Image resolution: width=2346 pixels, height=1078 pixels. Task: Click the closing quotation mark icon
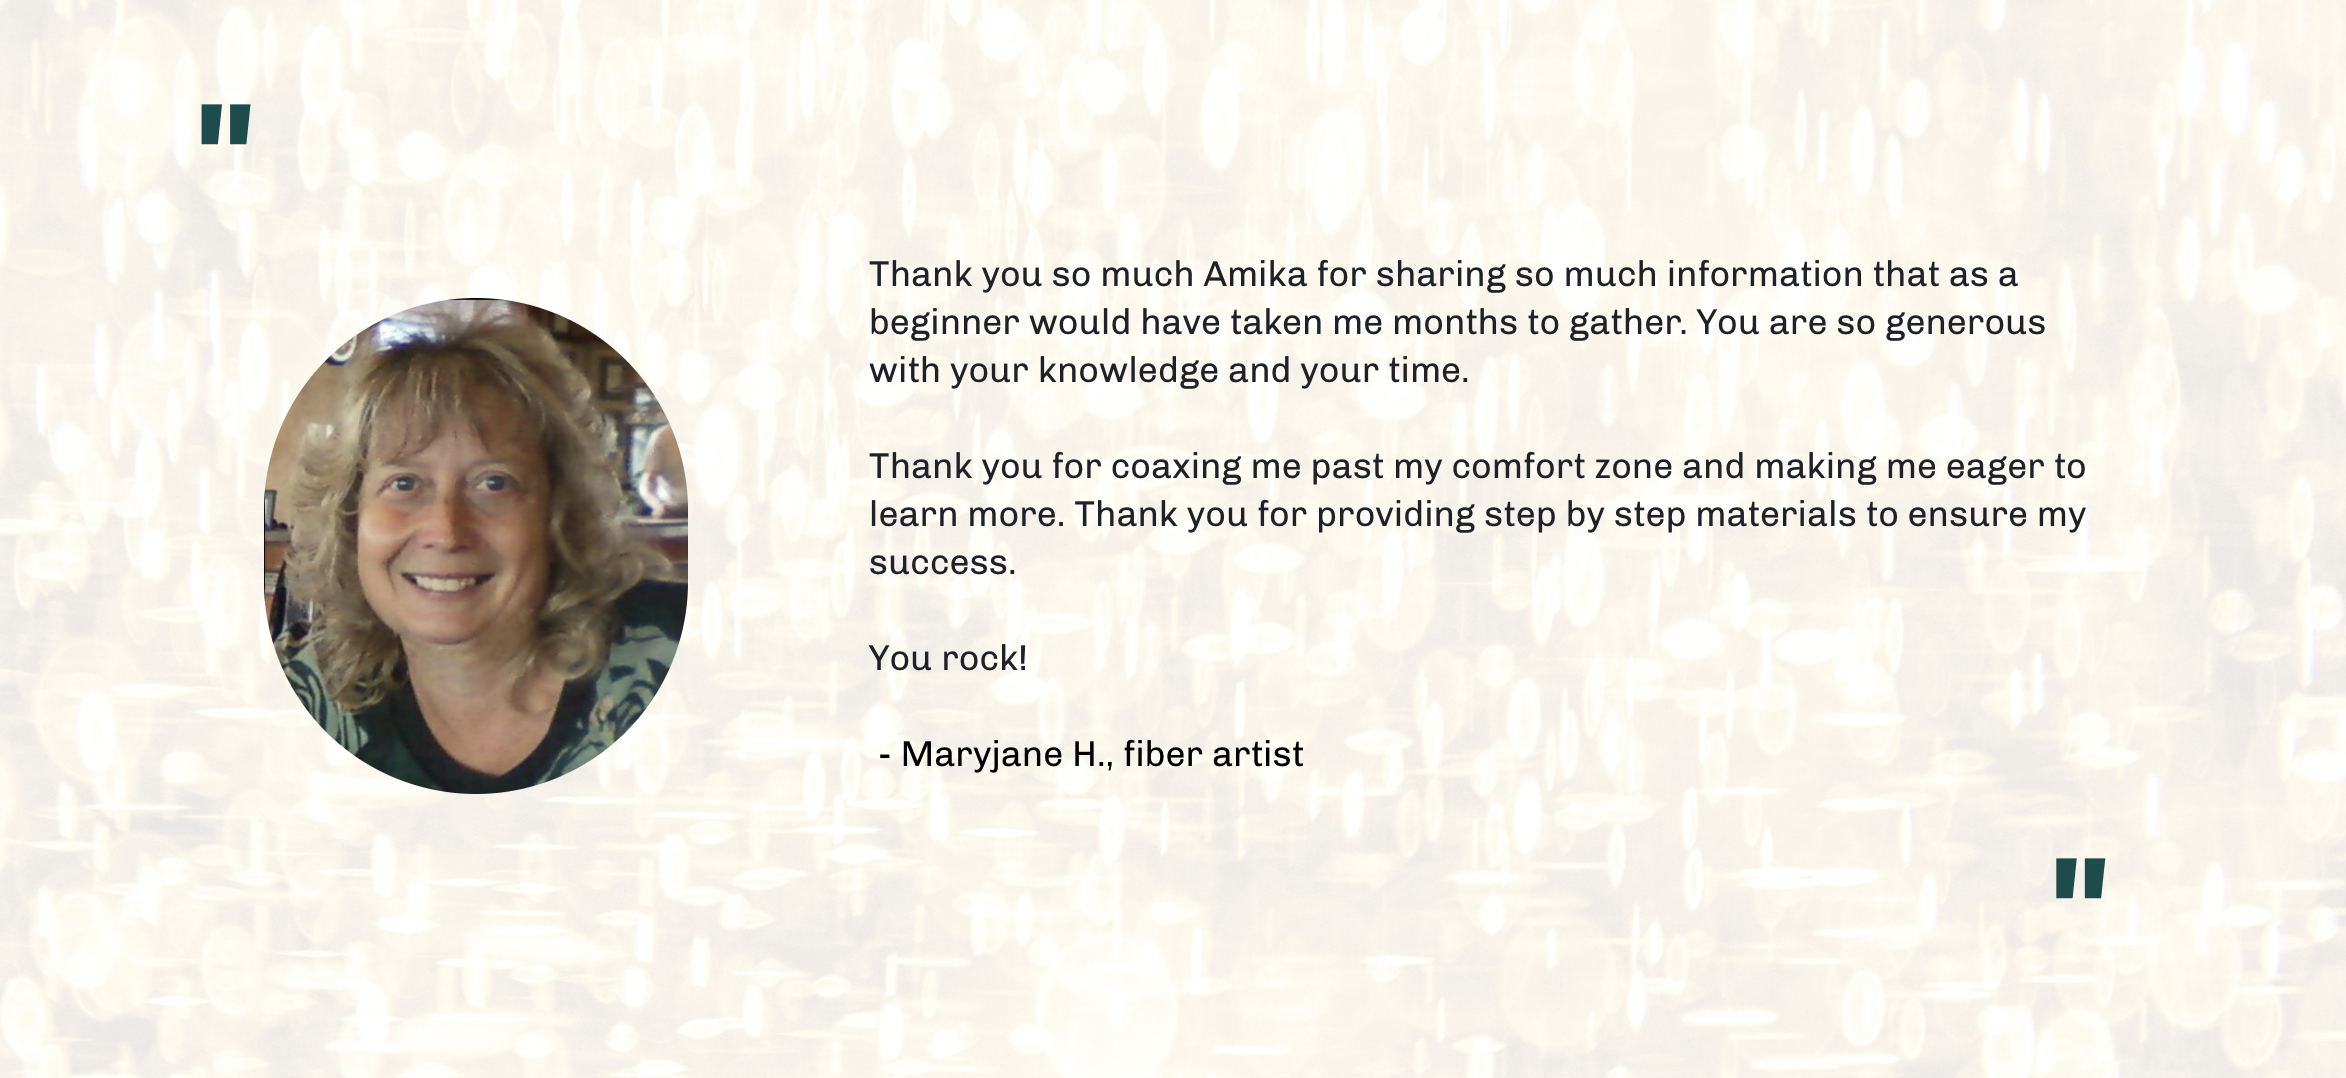click(x=2080, y=878)
